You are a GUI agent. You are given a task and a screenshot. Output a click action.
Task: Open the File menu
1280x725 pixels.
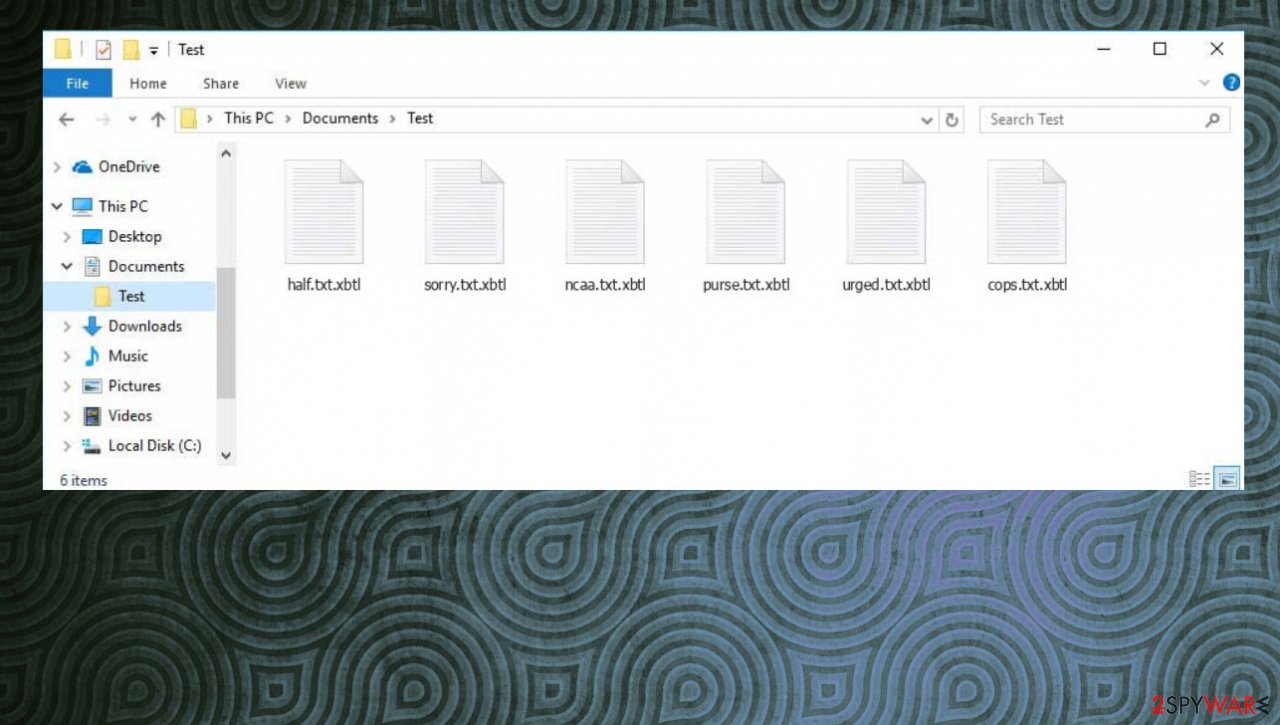[77, 84]
